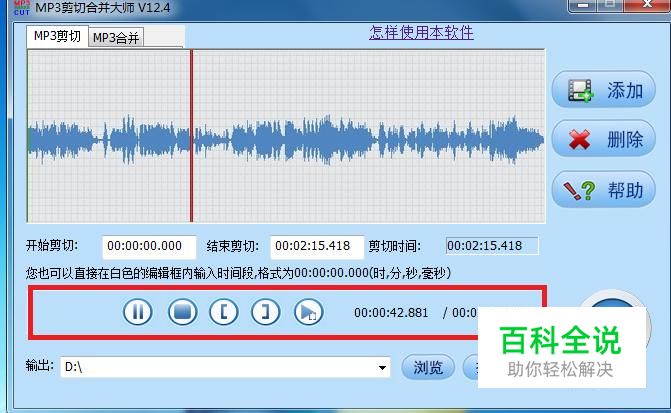Stop playback with the stop button
671x413 pixels.
click(x=182, y=312)
